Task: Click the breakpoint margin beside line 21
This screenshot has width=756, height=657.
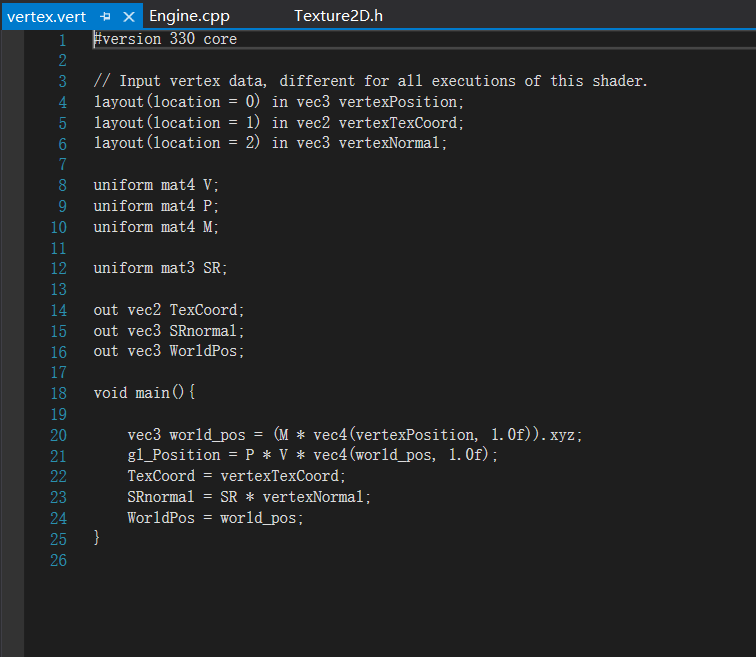Action: (12, 455)
